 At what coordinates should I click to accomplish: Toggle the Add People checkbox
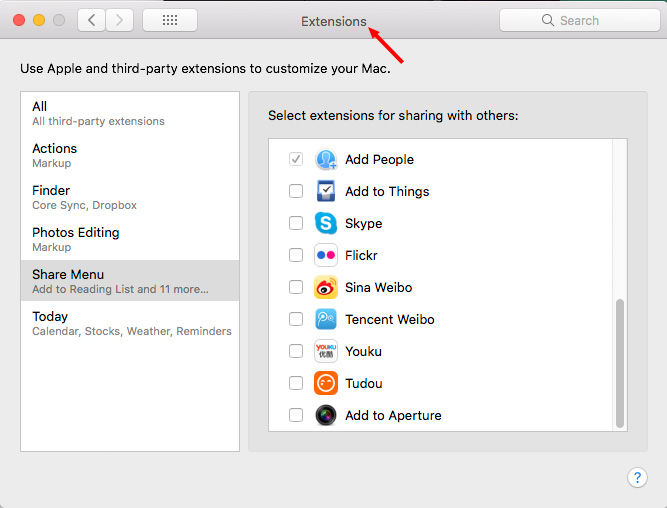point(296,159)
